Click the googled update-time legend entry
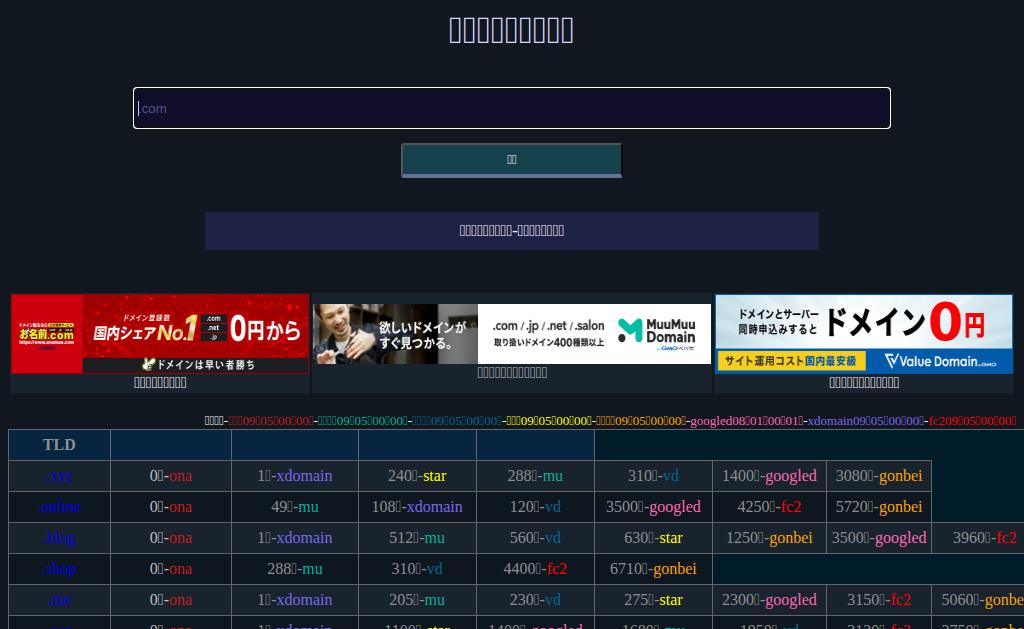Screen dimensions: 1024x629 (x=746, y=421)
